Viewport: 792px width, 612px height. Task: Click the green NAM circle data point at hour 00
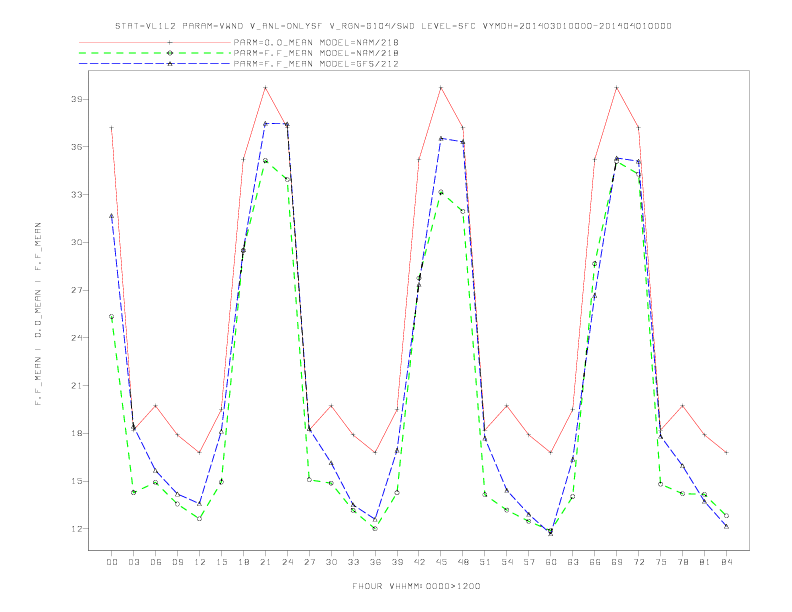(x=112, y=317)
